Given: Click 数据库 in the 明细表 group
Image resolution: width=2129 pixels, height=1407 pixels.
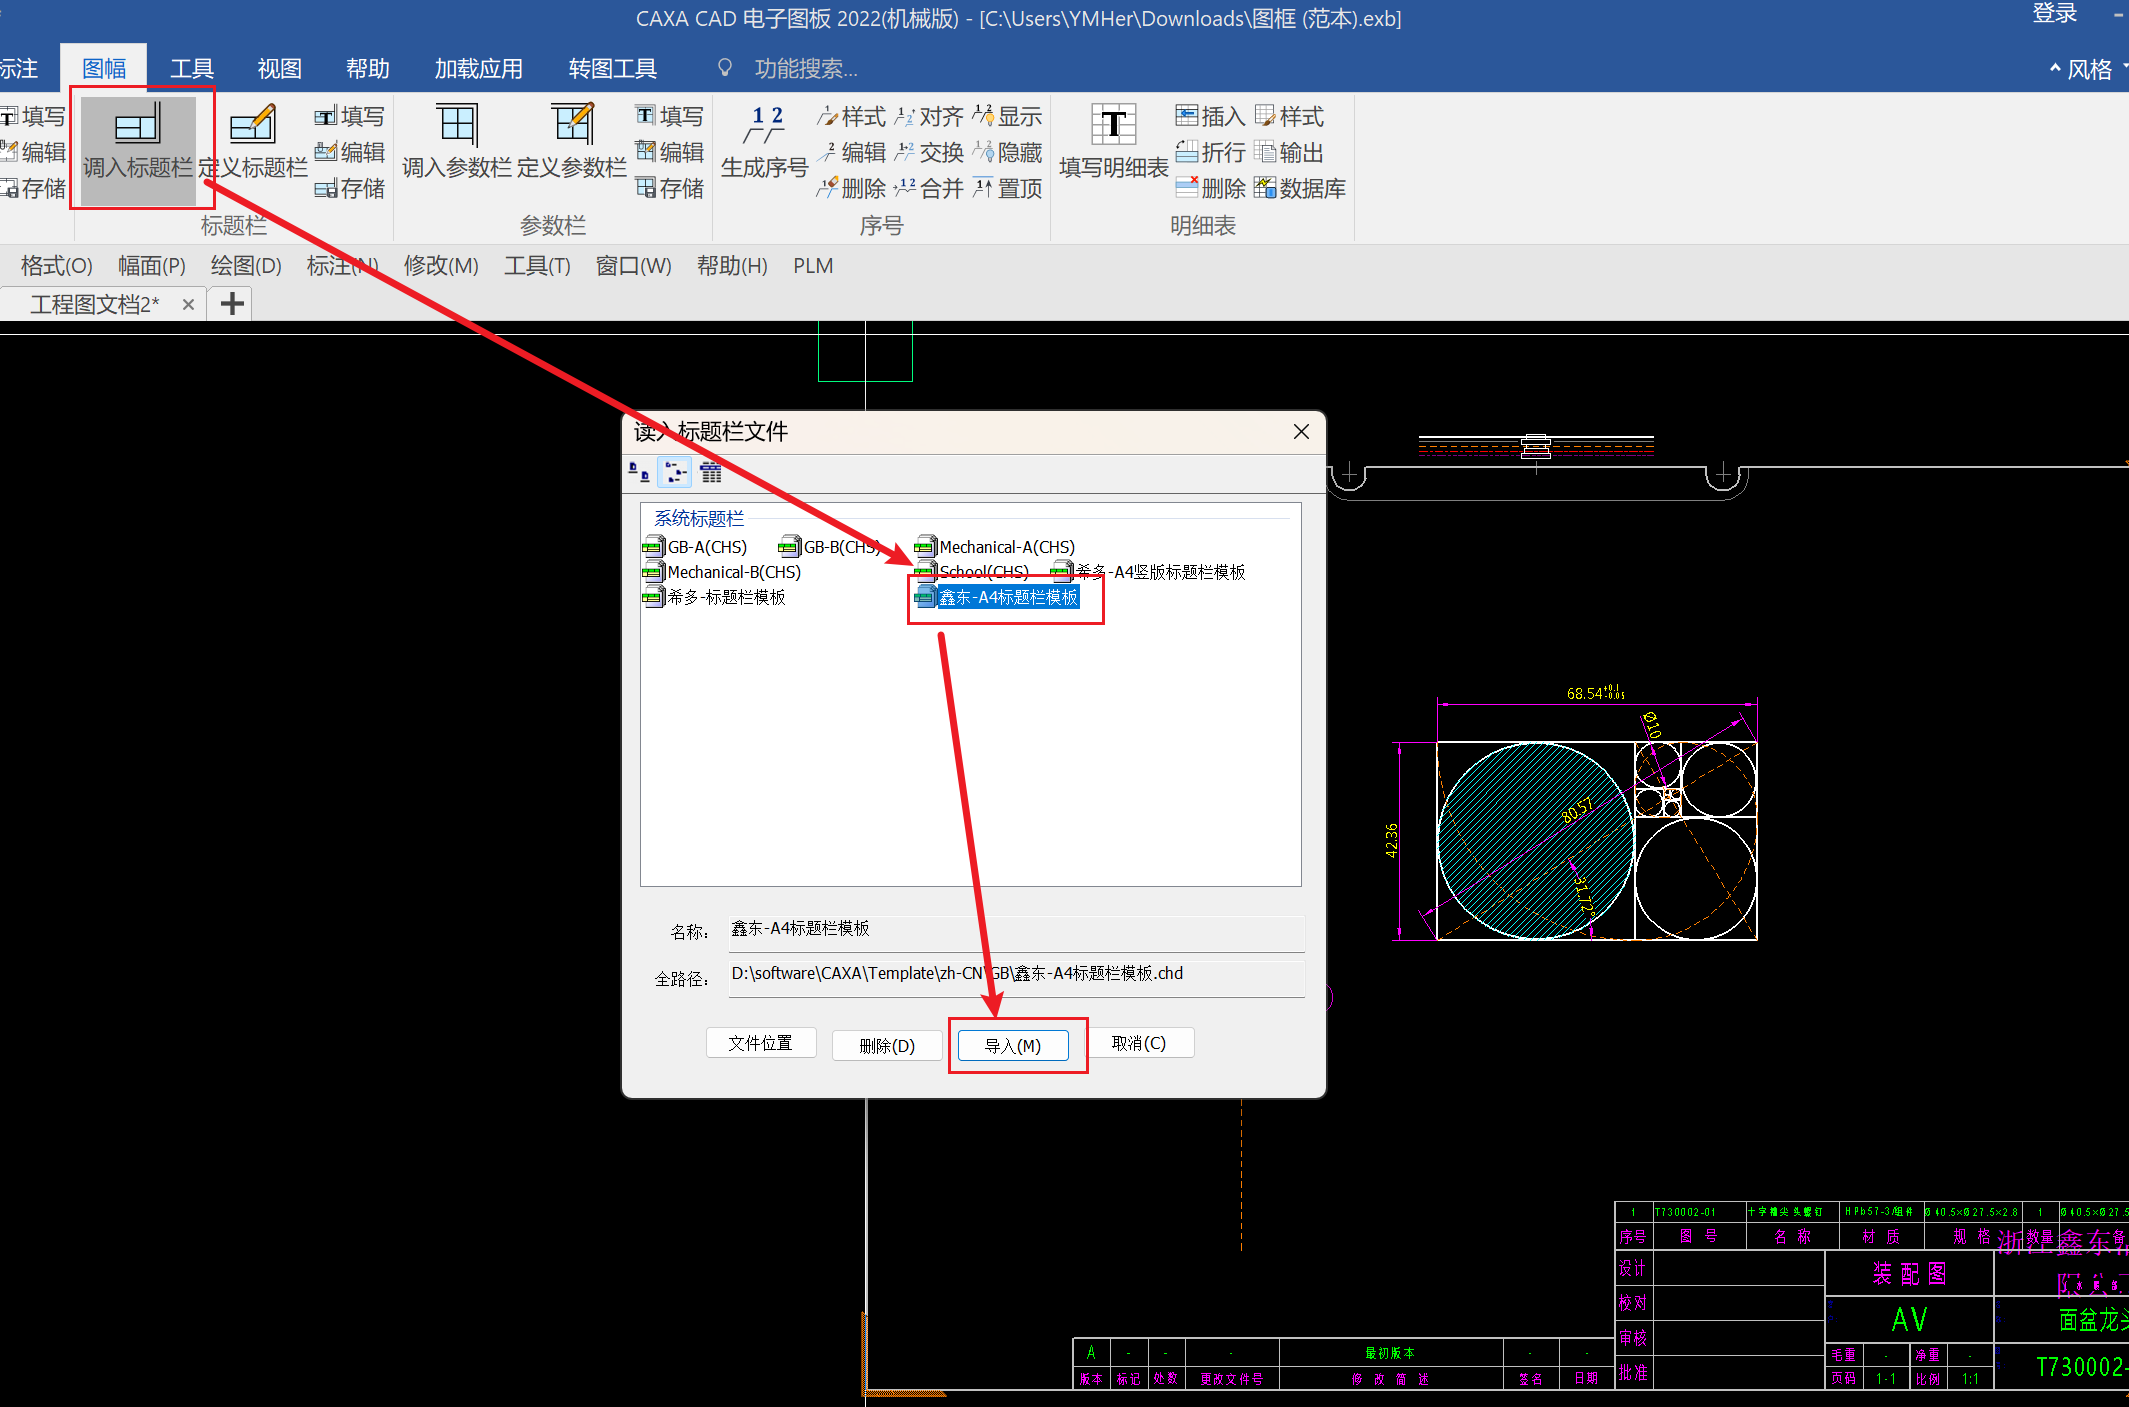Looking at the screenshot, I should (1300, 188).
